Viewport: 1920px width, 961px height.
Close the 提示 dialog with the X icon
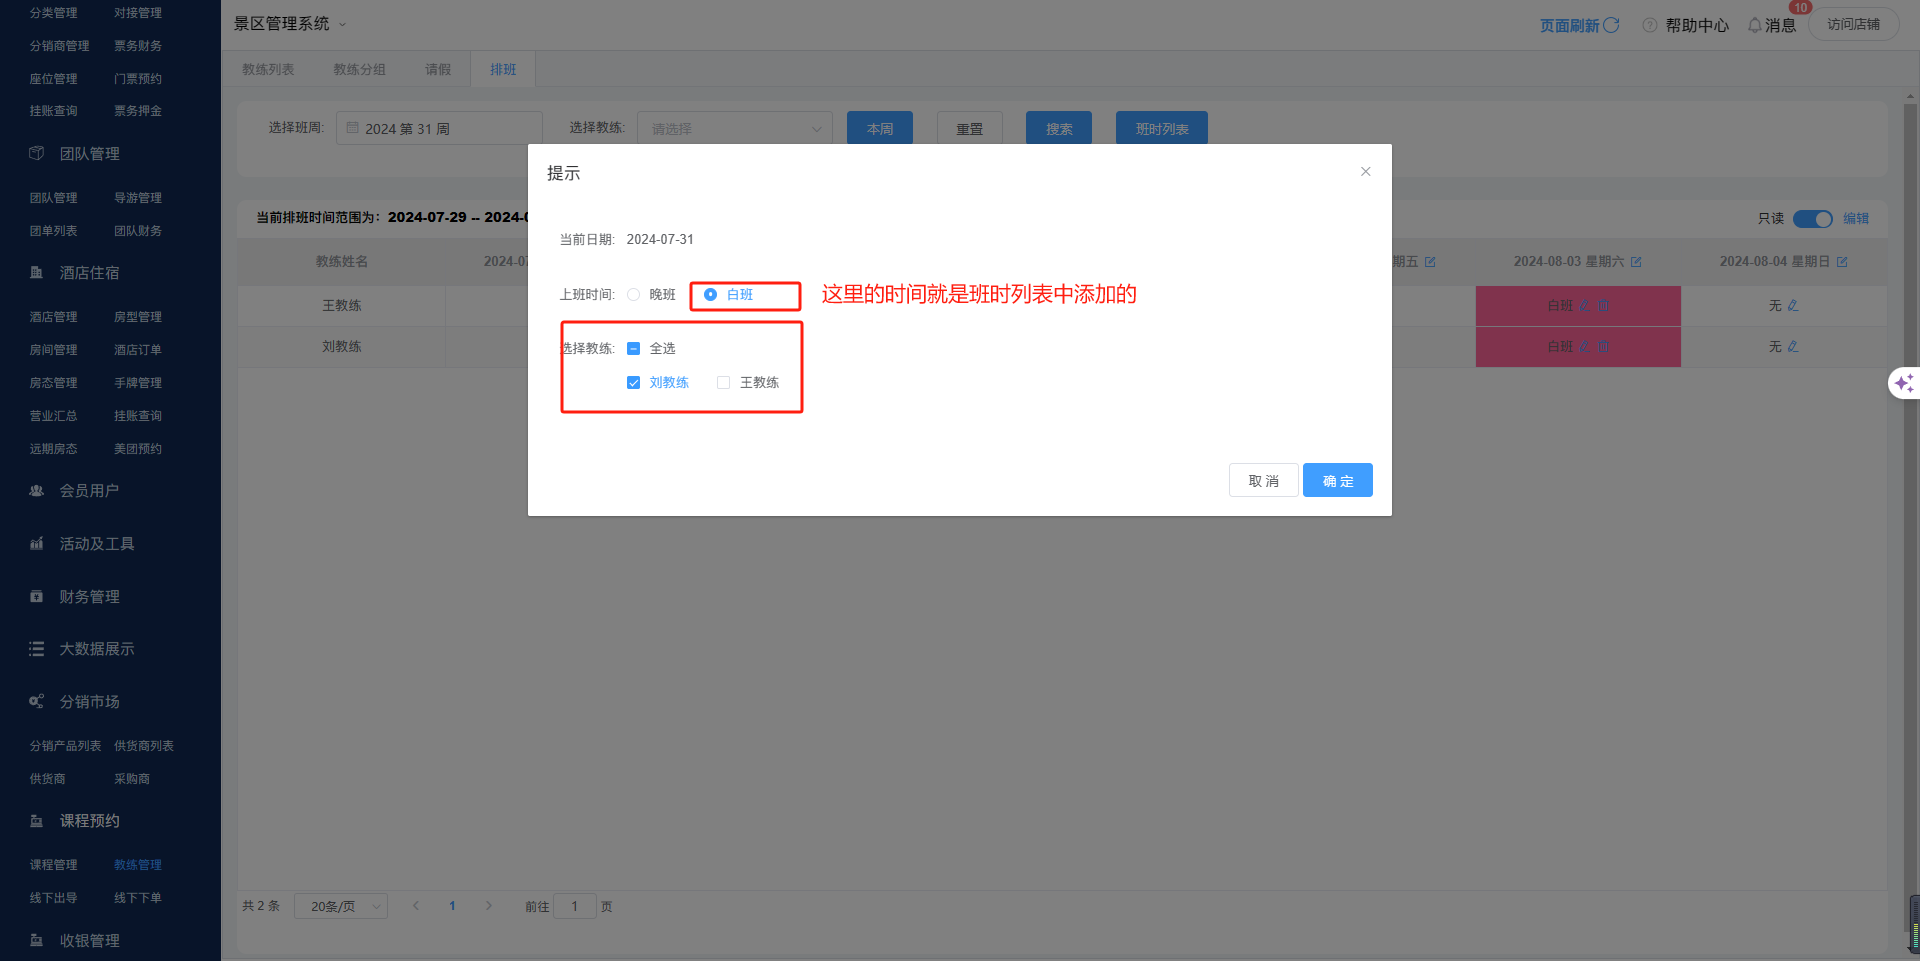[1365, 172]
